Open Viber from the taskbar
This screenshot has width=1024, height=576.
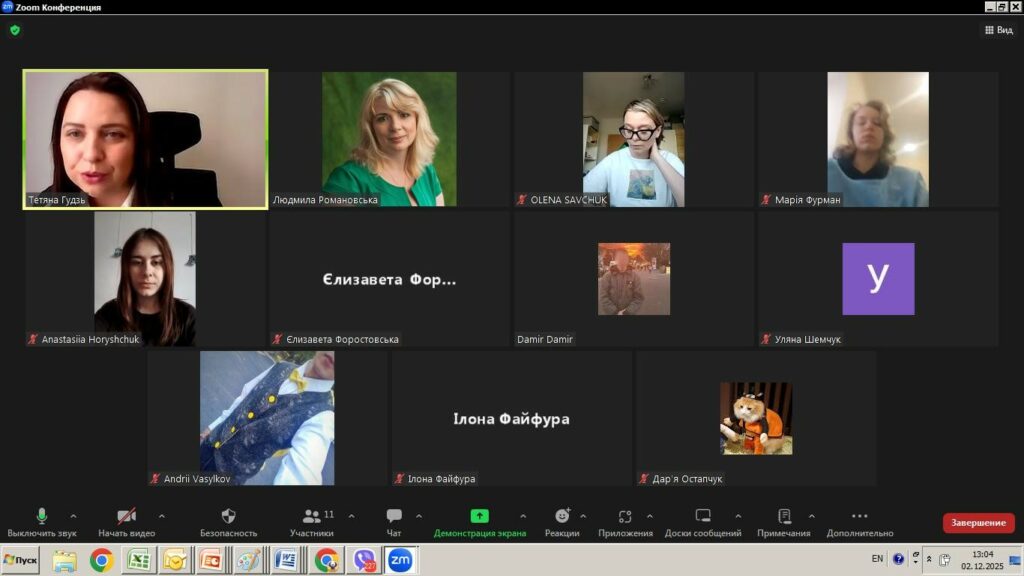coord(363,560)
